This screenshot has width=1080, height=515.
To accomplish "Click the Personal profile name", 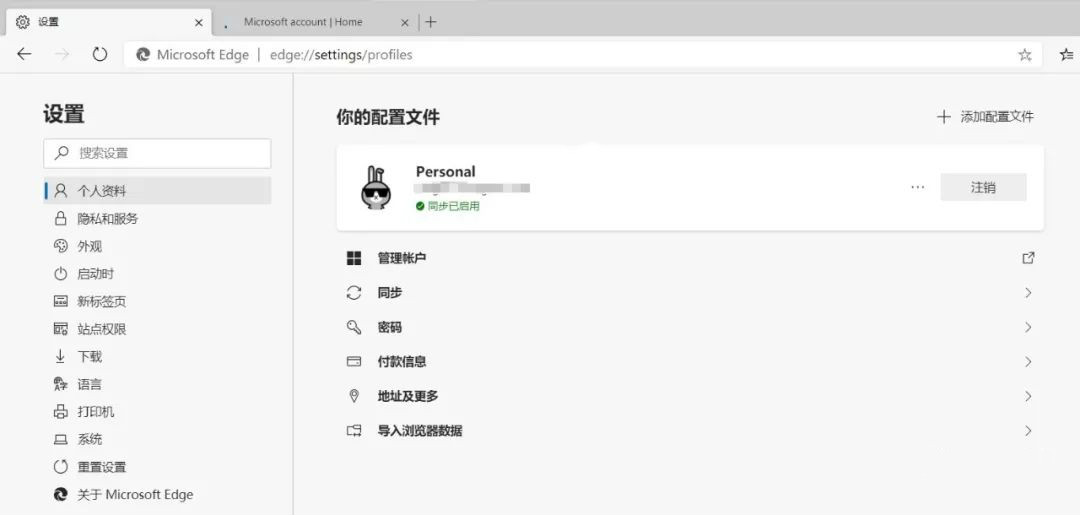I will [446, 171].
